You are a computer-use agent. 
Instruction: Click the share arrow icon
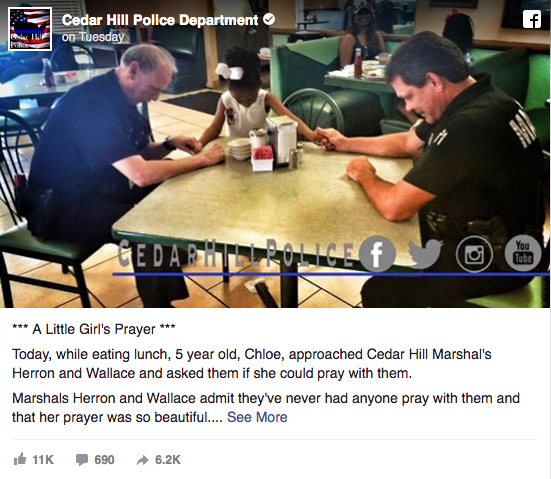point(143,460)
